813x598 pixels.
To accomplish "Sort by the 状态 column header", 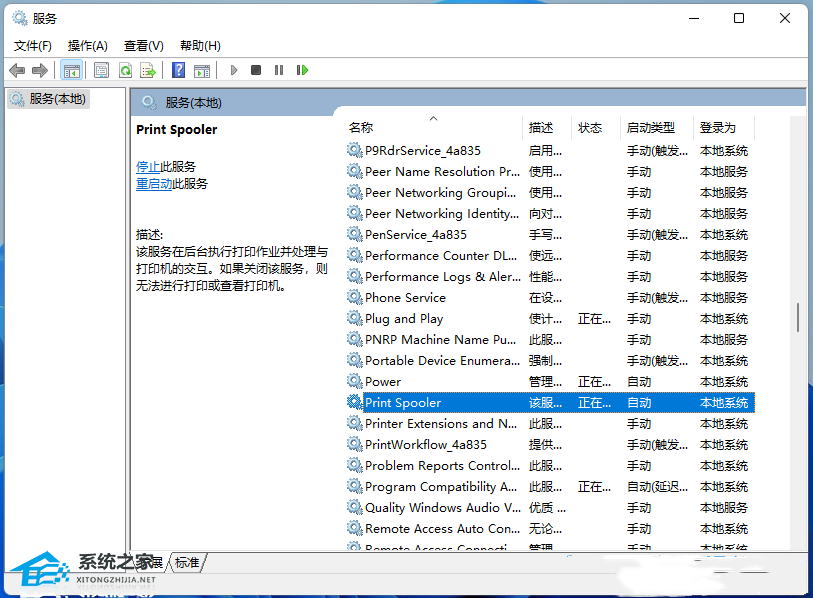I will point(596,128).
